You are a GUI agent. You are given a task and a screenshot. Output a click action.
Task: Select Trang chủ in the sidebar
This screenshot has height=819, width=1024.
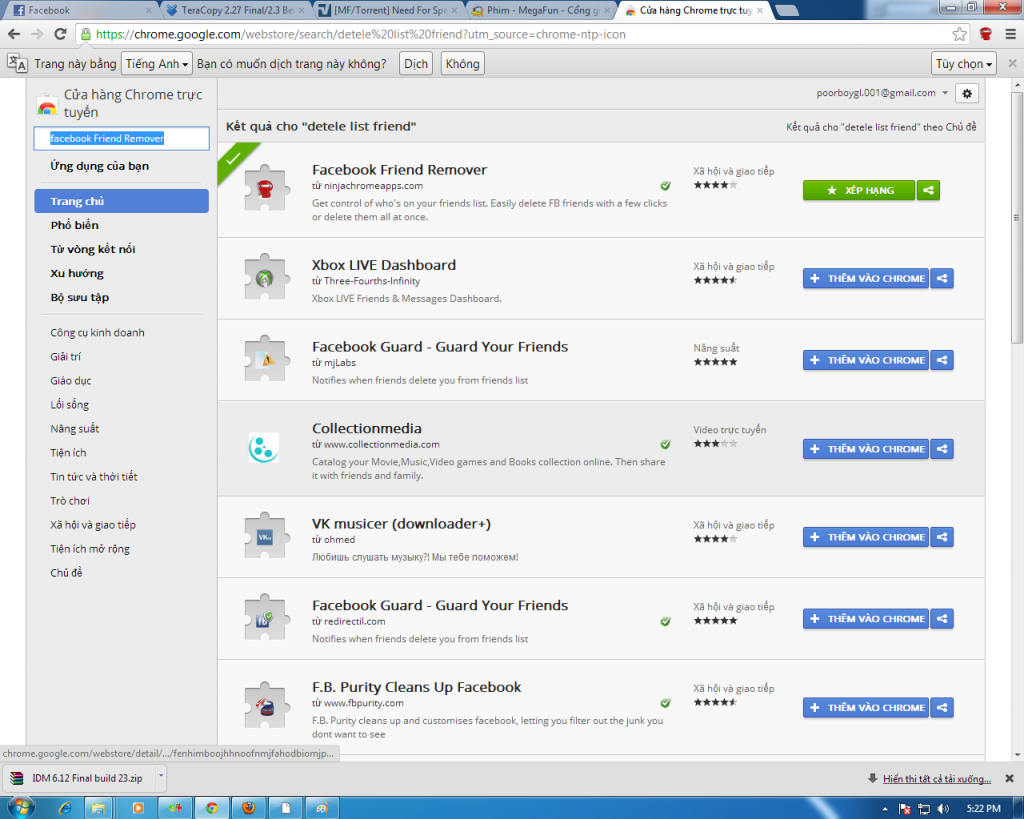[121, 201]
